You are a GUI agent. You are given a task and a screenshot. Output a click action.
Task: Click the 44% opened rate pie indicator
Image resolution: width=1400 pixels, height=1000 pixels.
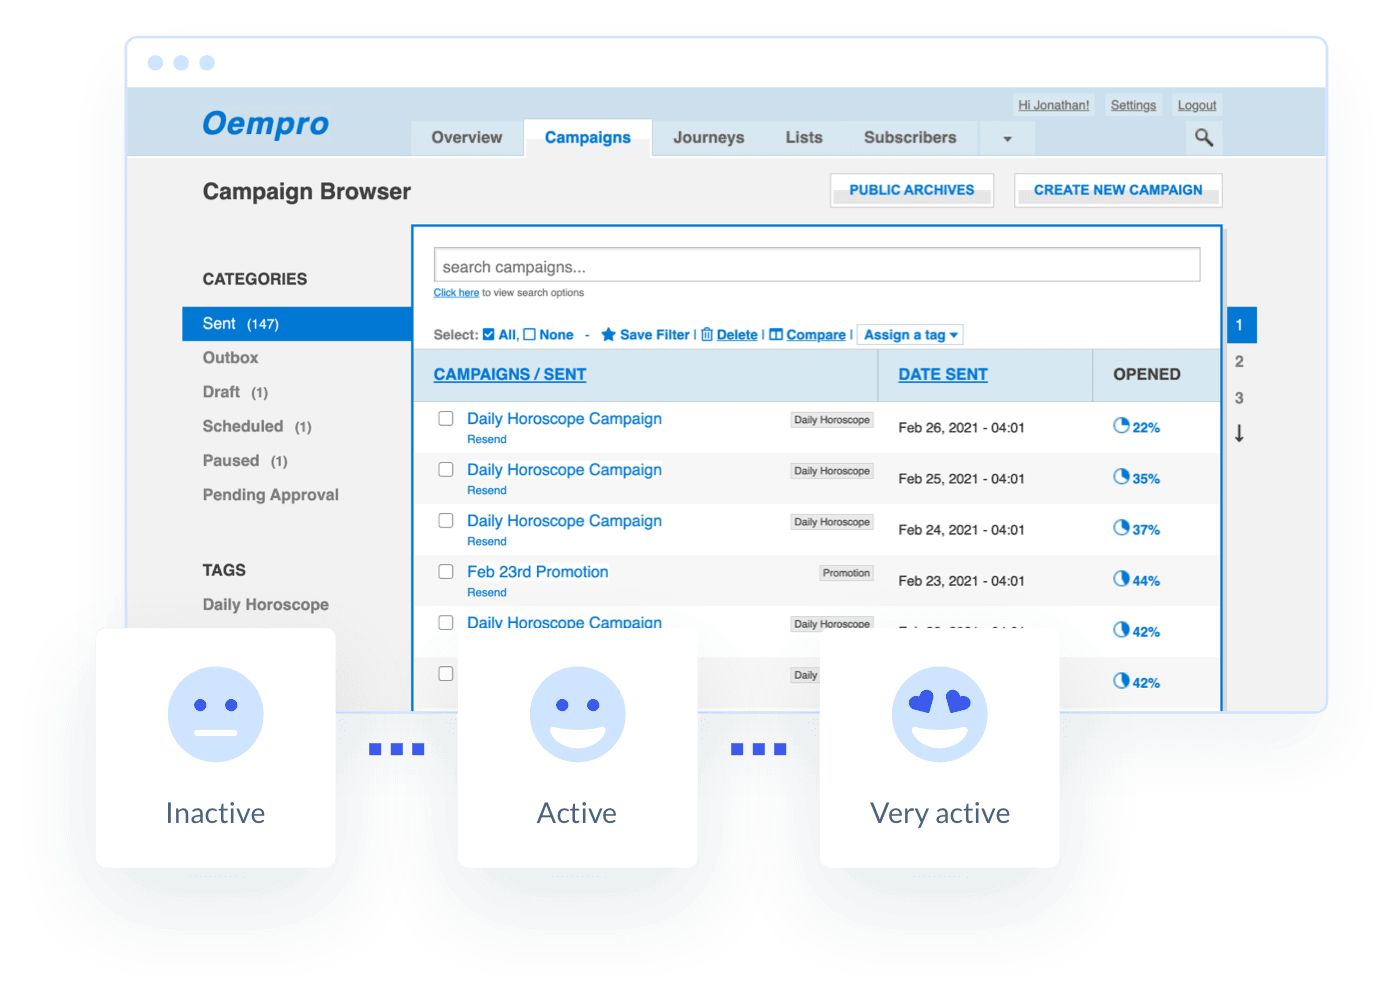pyautogui.click(x=1121, y=579)
